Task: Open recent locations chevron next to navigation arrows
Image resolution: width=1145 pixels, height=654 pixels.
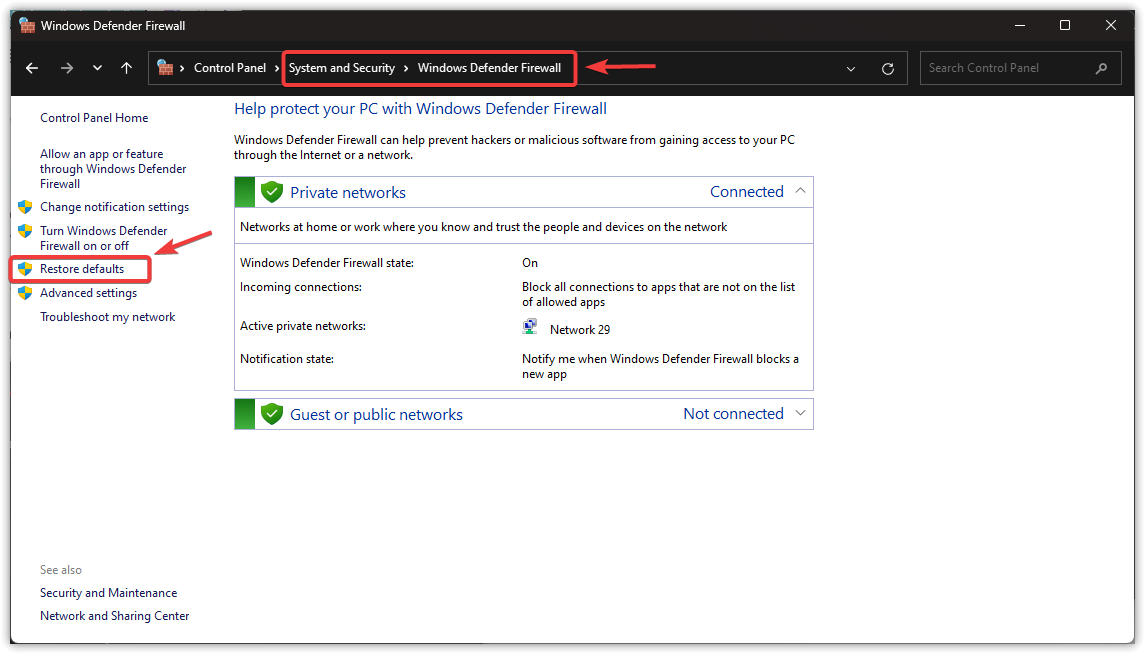Action: [x=96, y=67]
